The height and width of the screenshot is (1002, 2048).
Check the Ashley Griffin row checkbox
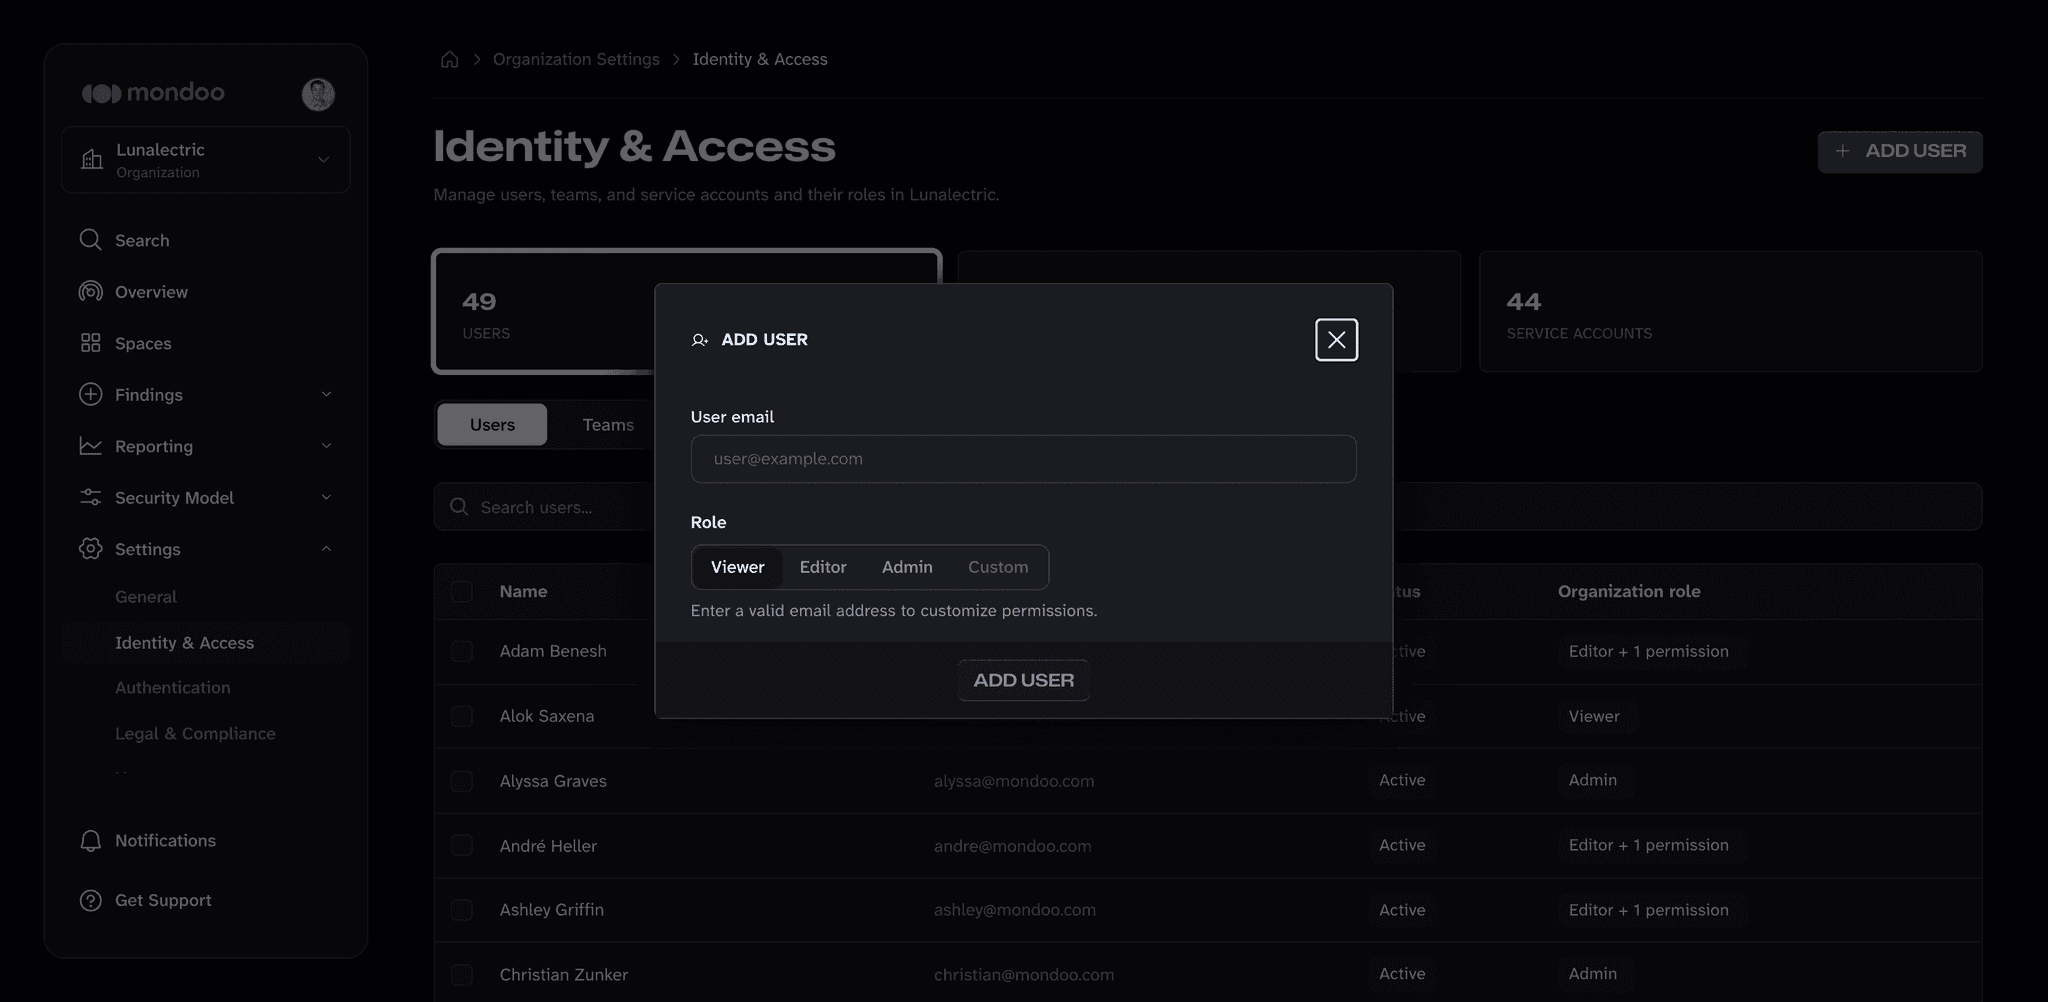click(461, 910)
